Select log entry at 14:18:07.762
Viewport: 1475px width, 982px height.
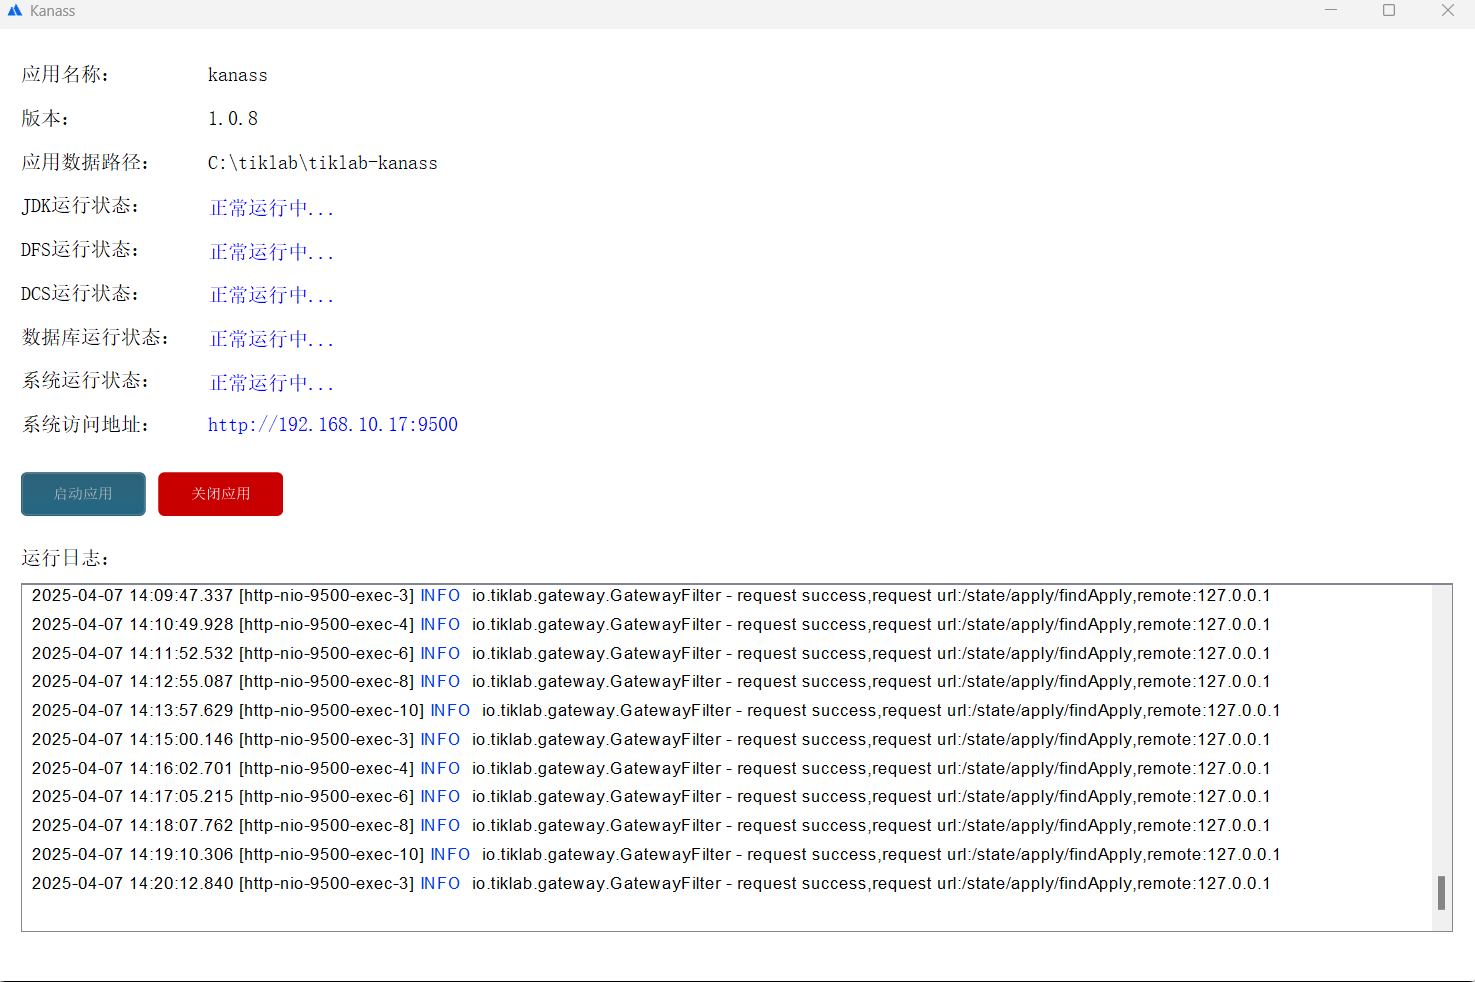651,826
